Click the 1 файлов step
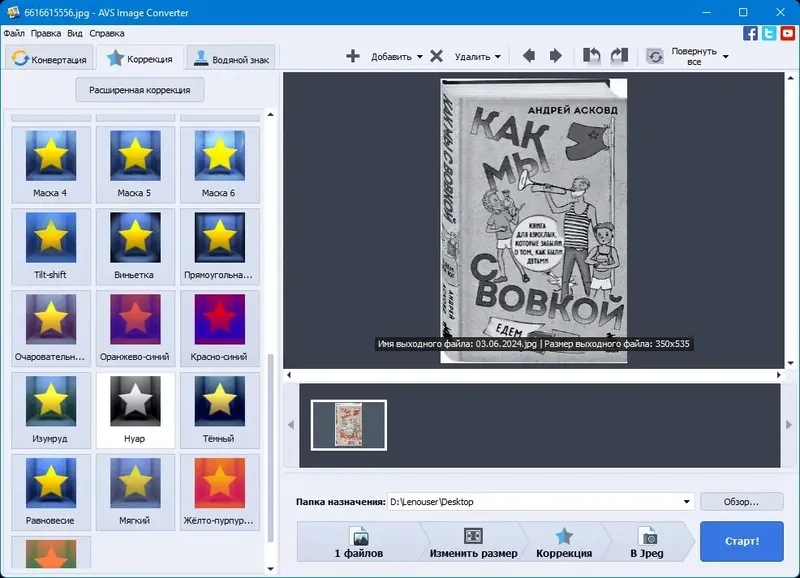 (359, 542)
